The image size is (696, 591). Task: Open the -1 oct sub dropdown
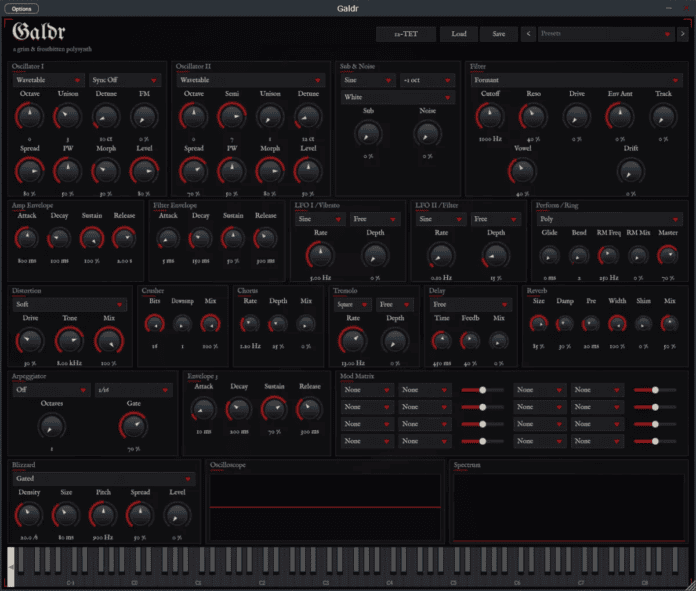click(427, 80)
